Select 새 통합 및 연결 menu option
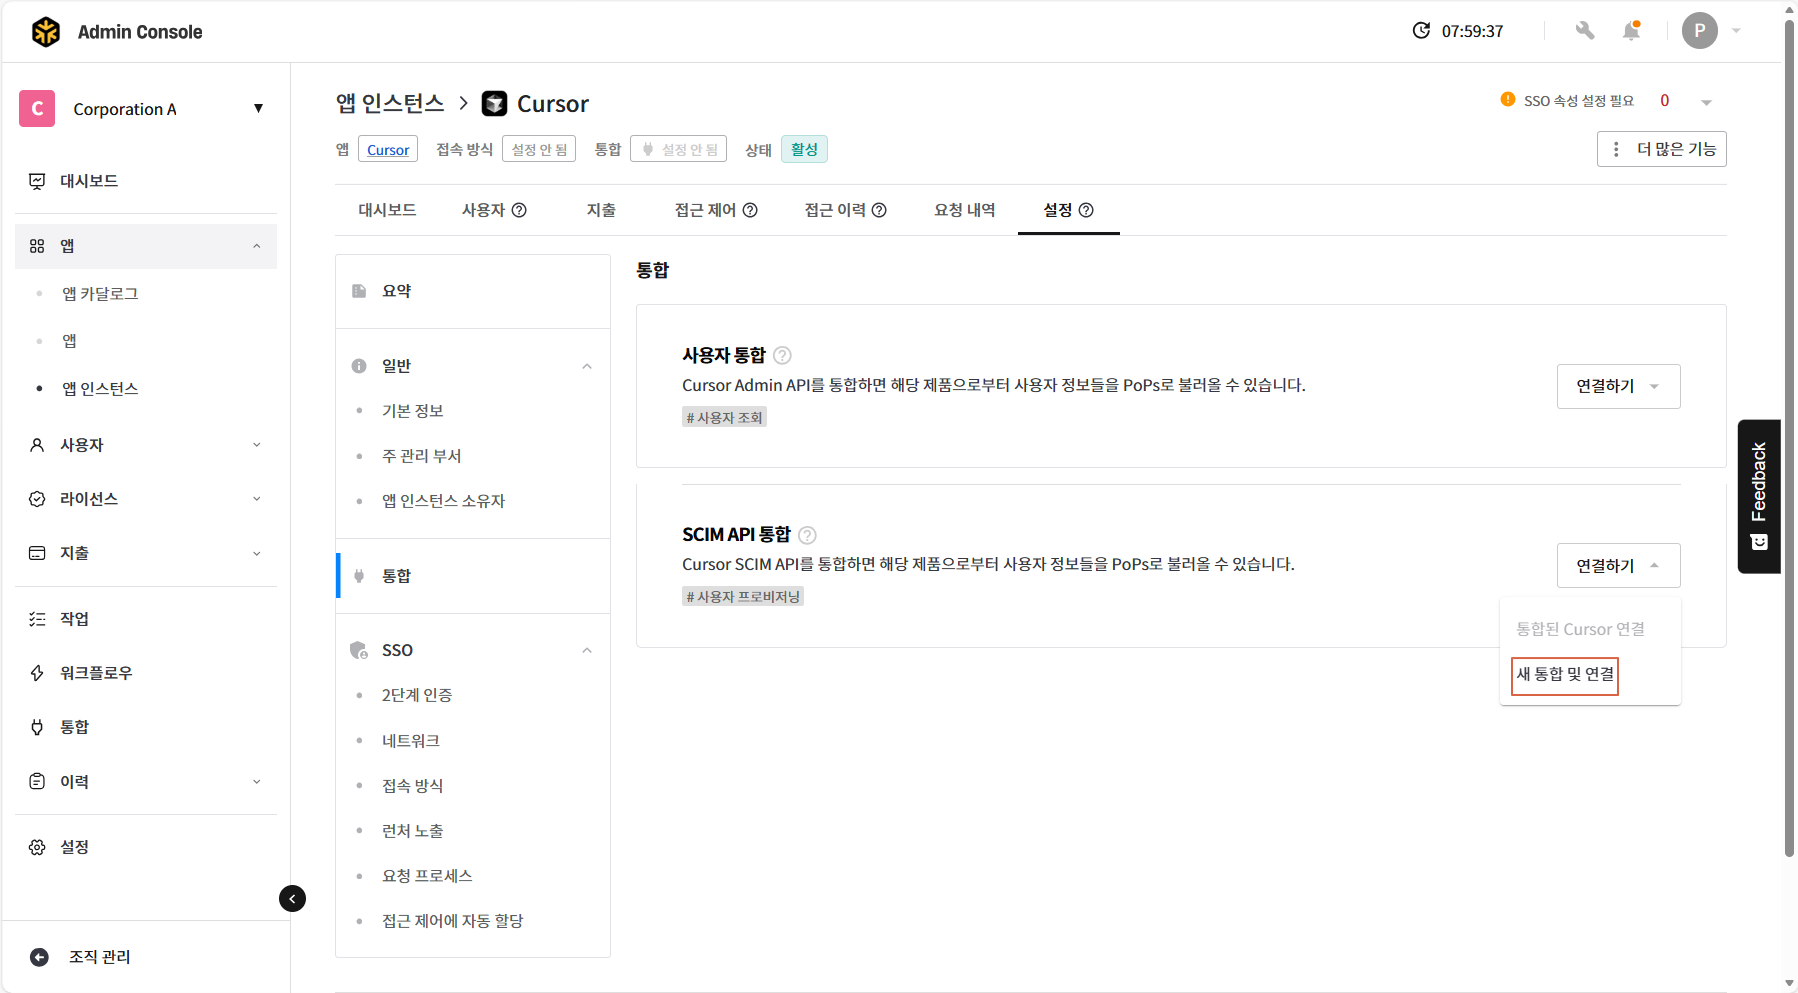This screenshot has height=993, width=1798. coord(1564,675)
